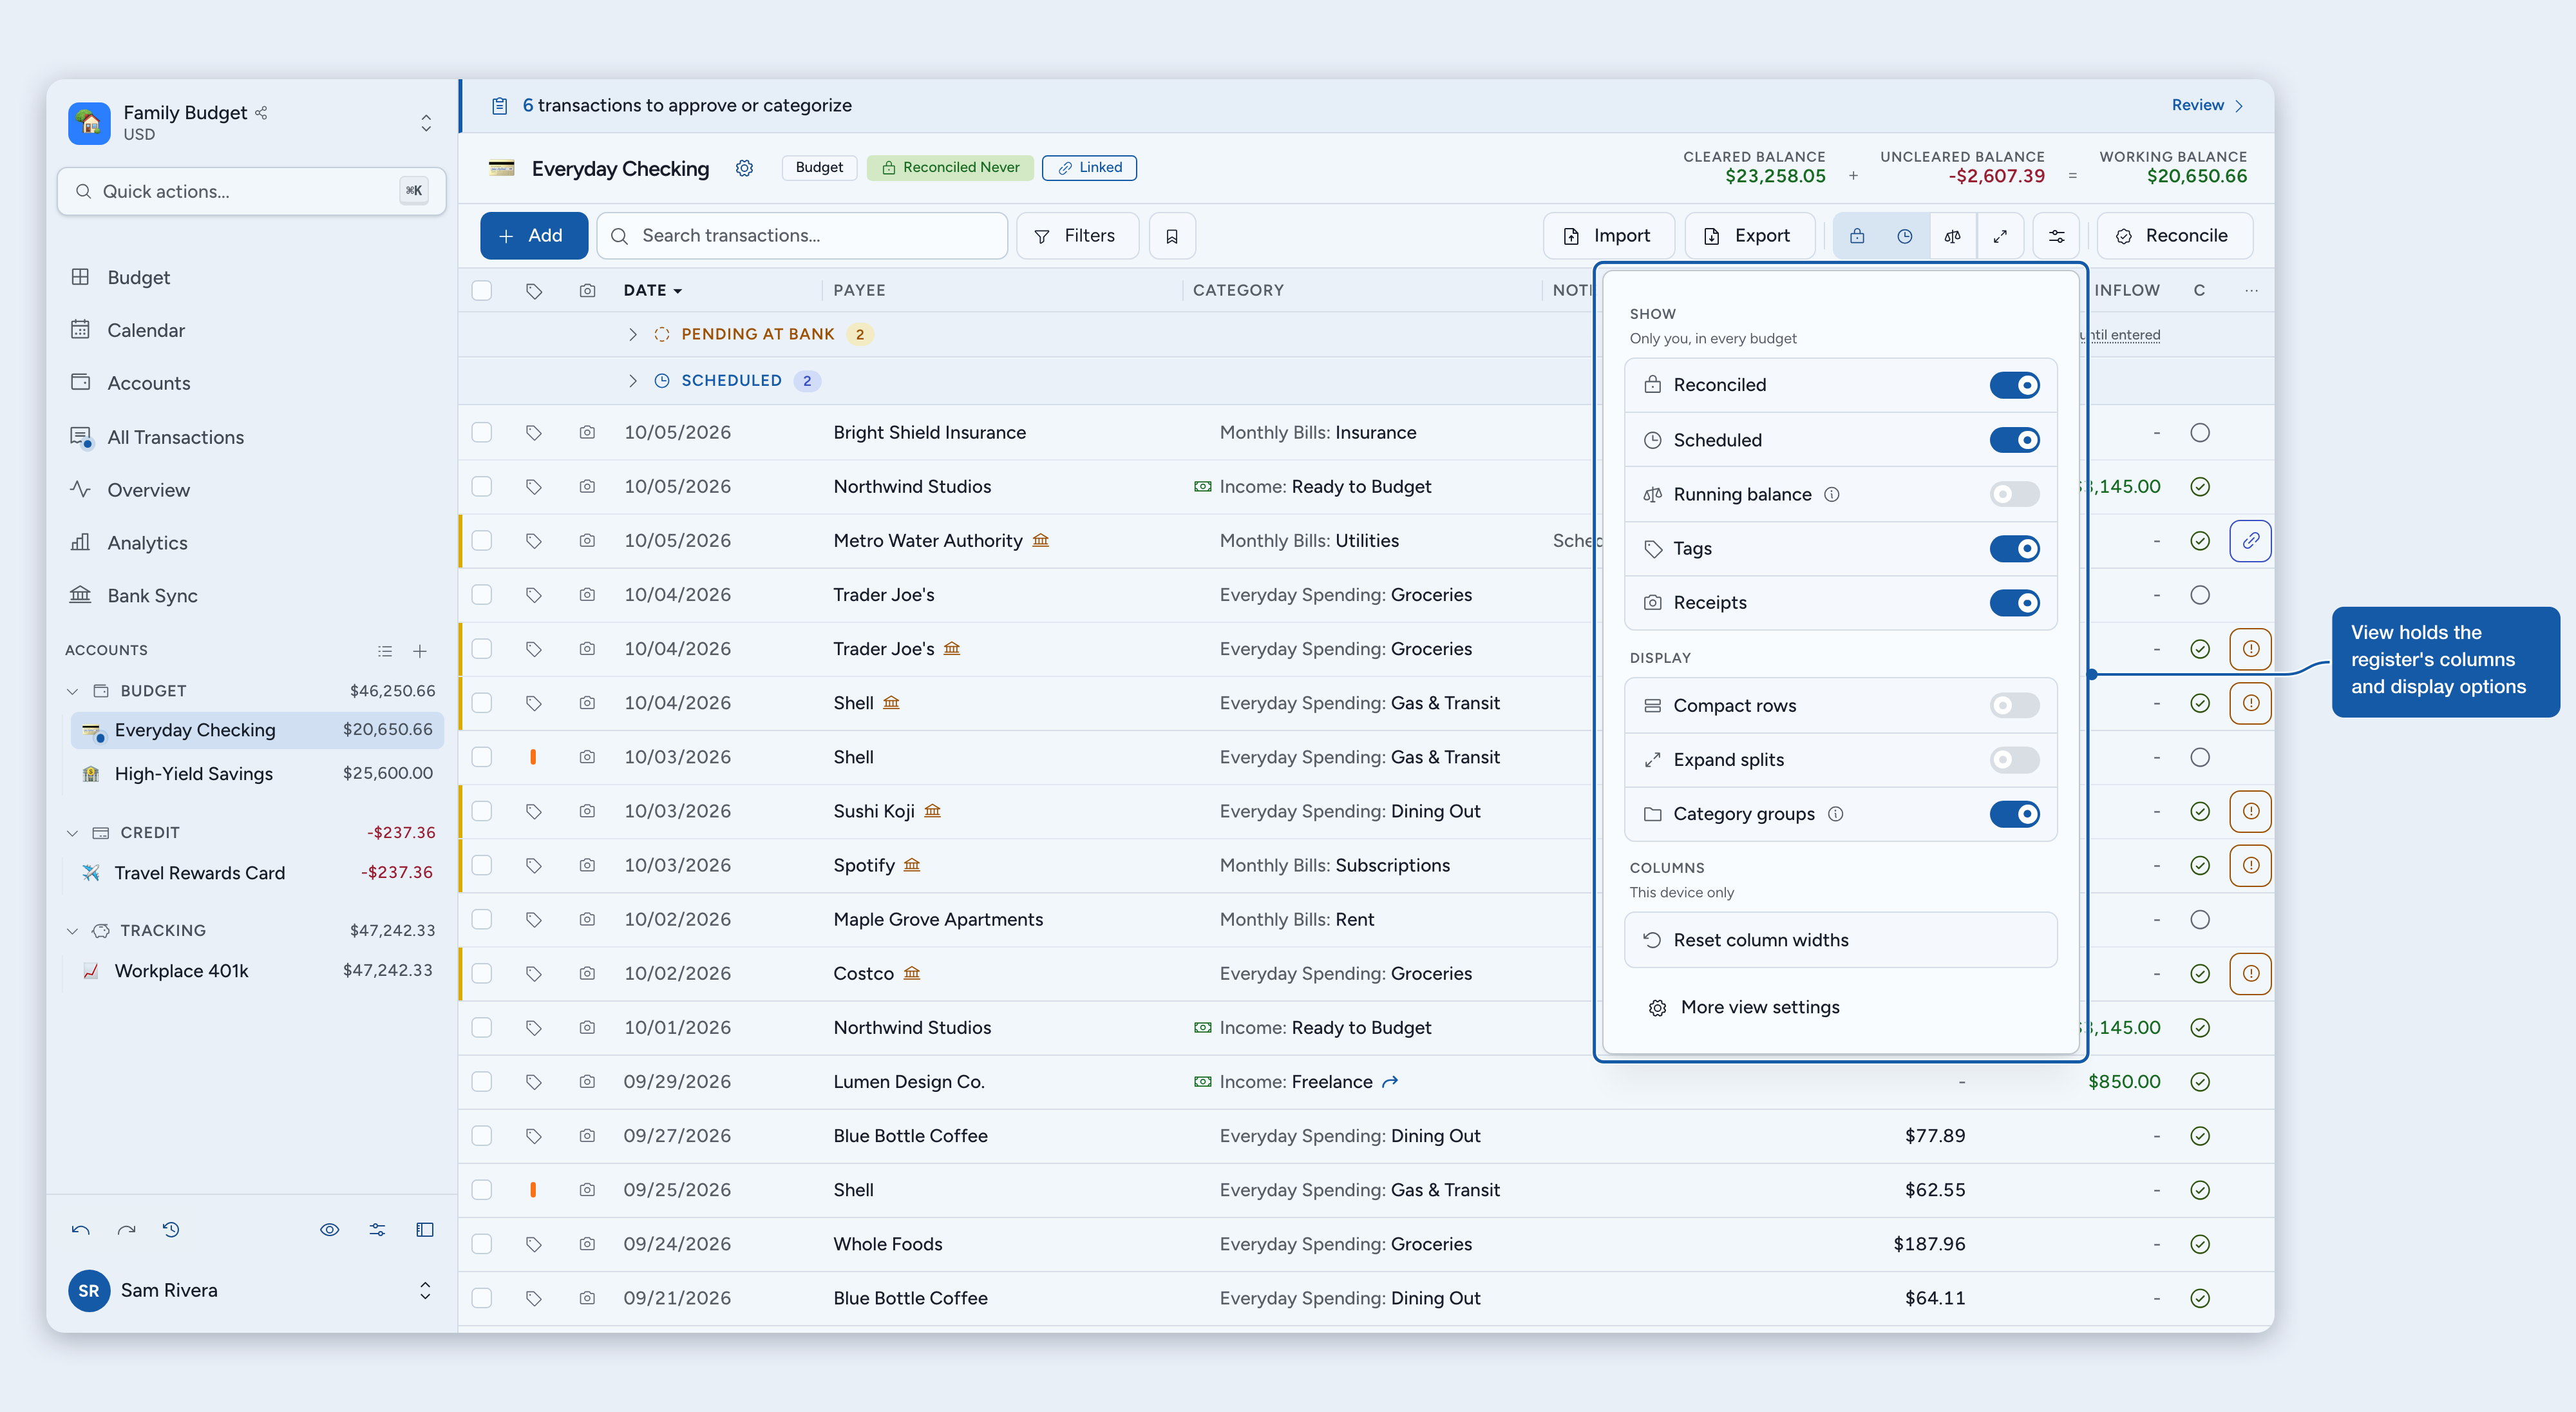Click the receipt camera icon on Whole Foods row

pos(587,1245)
